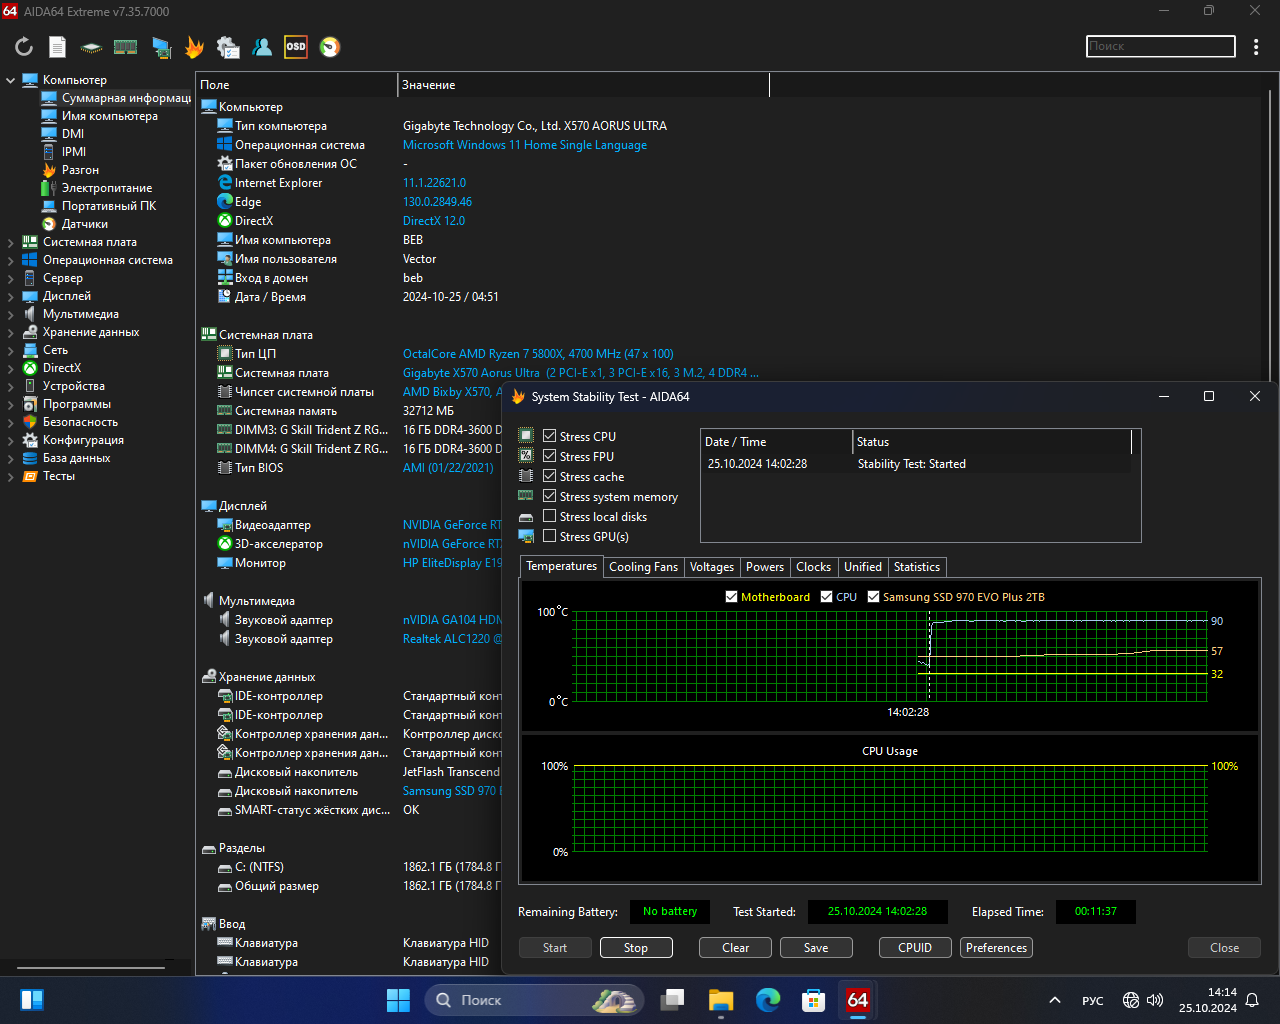Click the Clear button

[x=736, y=948]
